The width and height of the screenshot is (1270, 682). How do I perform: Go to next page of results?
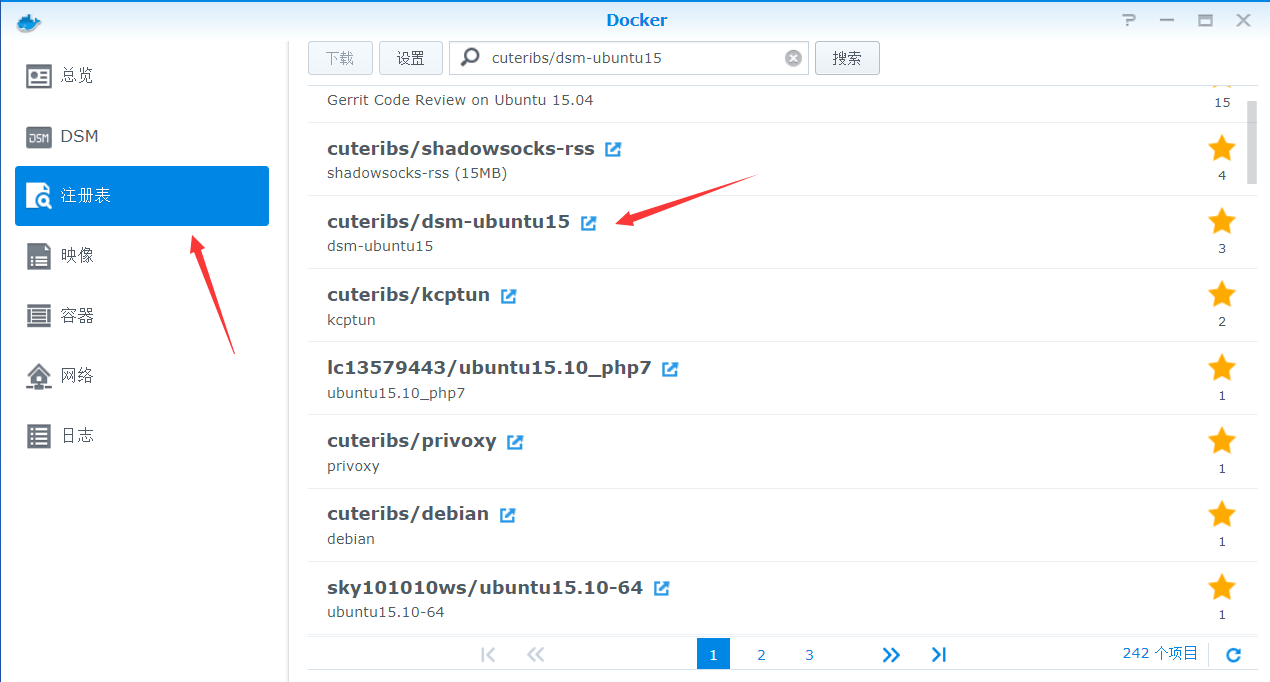[x=891, y=655]
